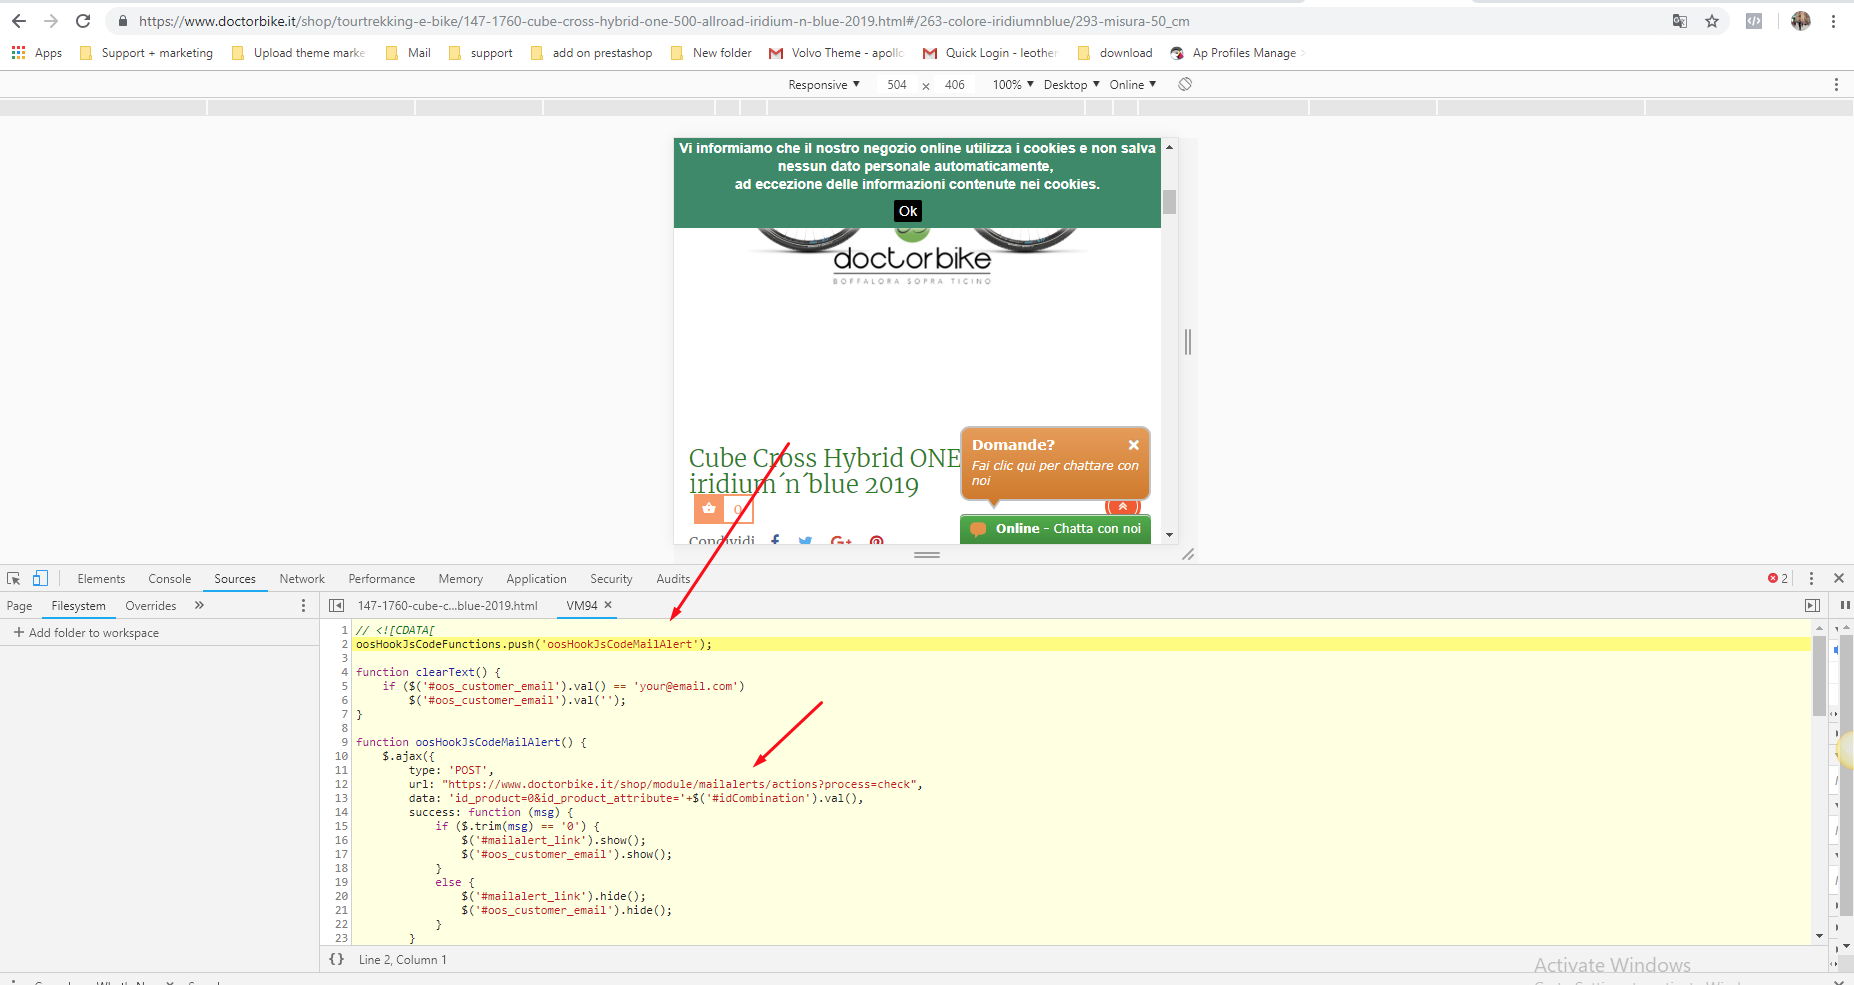Switch navigator to the Page tab
Viewport: 1854px width, 985px height.
[19, 605]
